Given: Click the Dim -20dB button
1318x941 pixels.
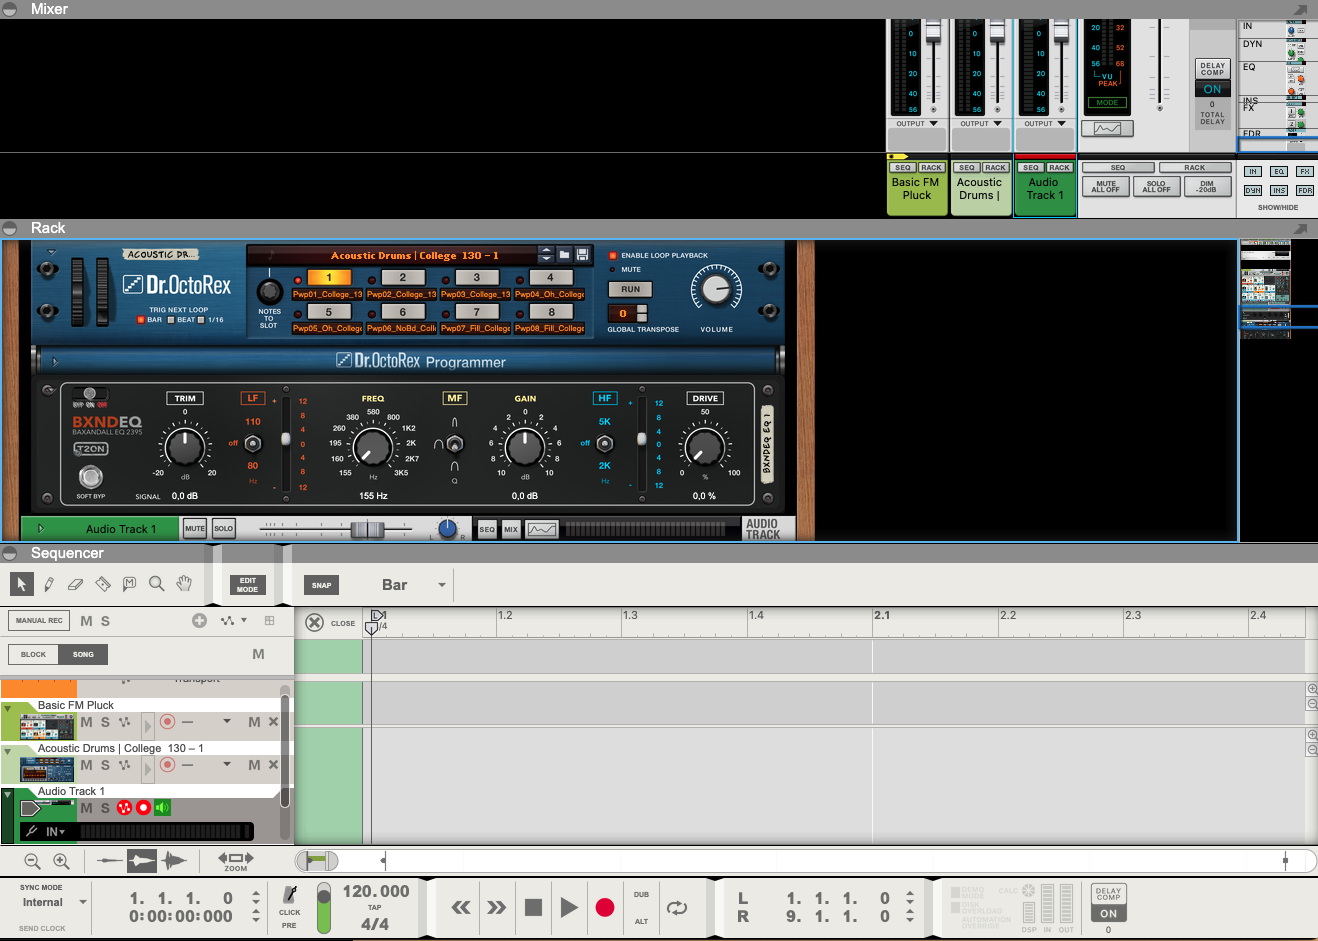Looking at the screenshot, I should tap(1207, 187).
